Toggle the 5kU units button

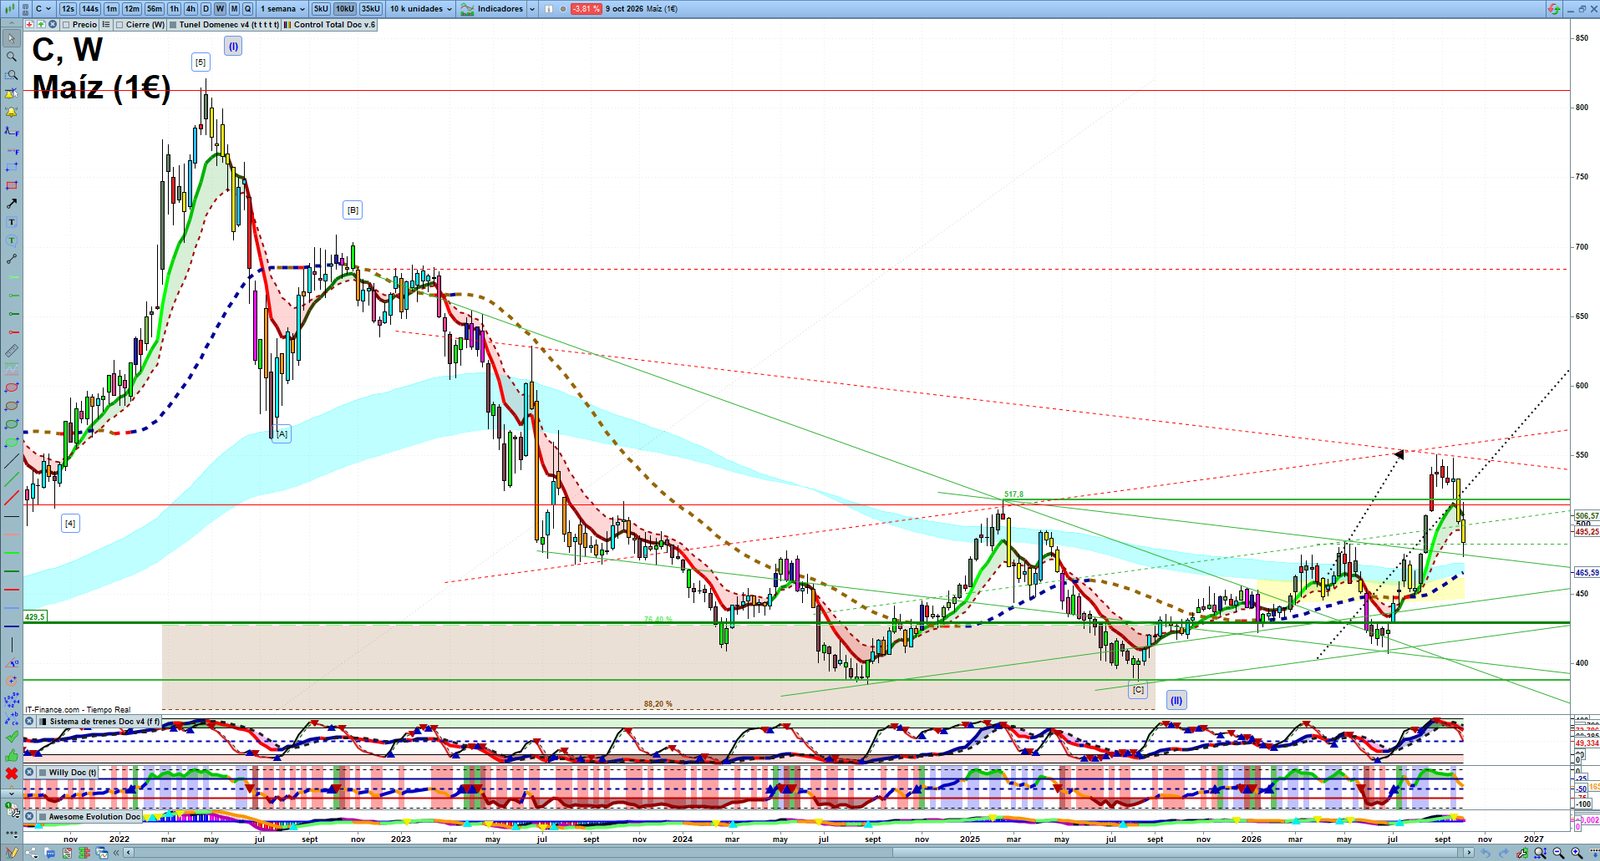click(x=321, y=9)
